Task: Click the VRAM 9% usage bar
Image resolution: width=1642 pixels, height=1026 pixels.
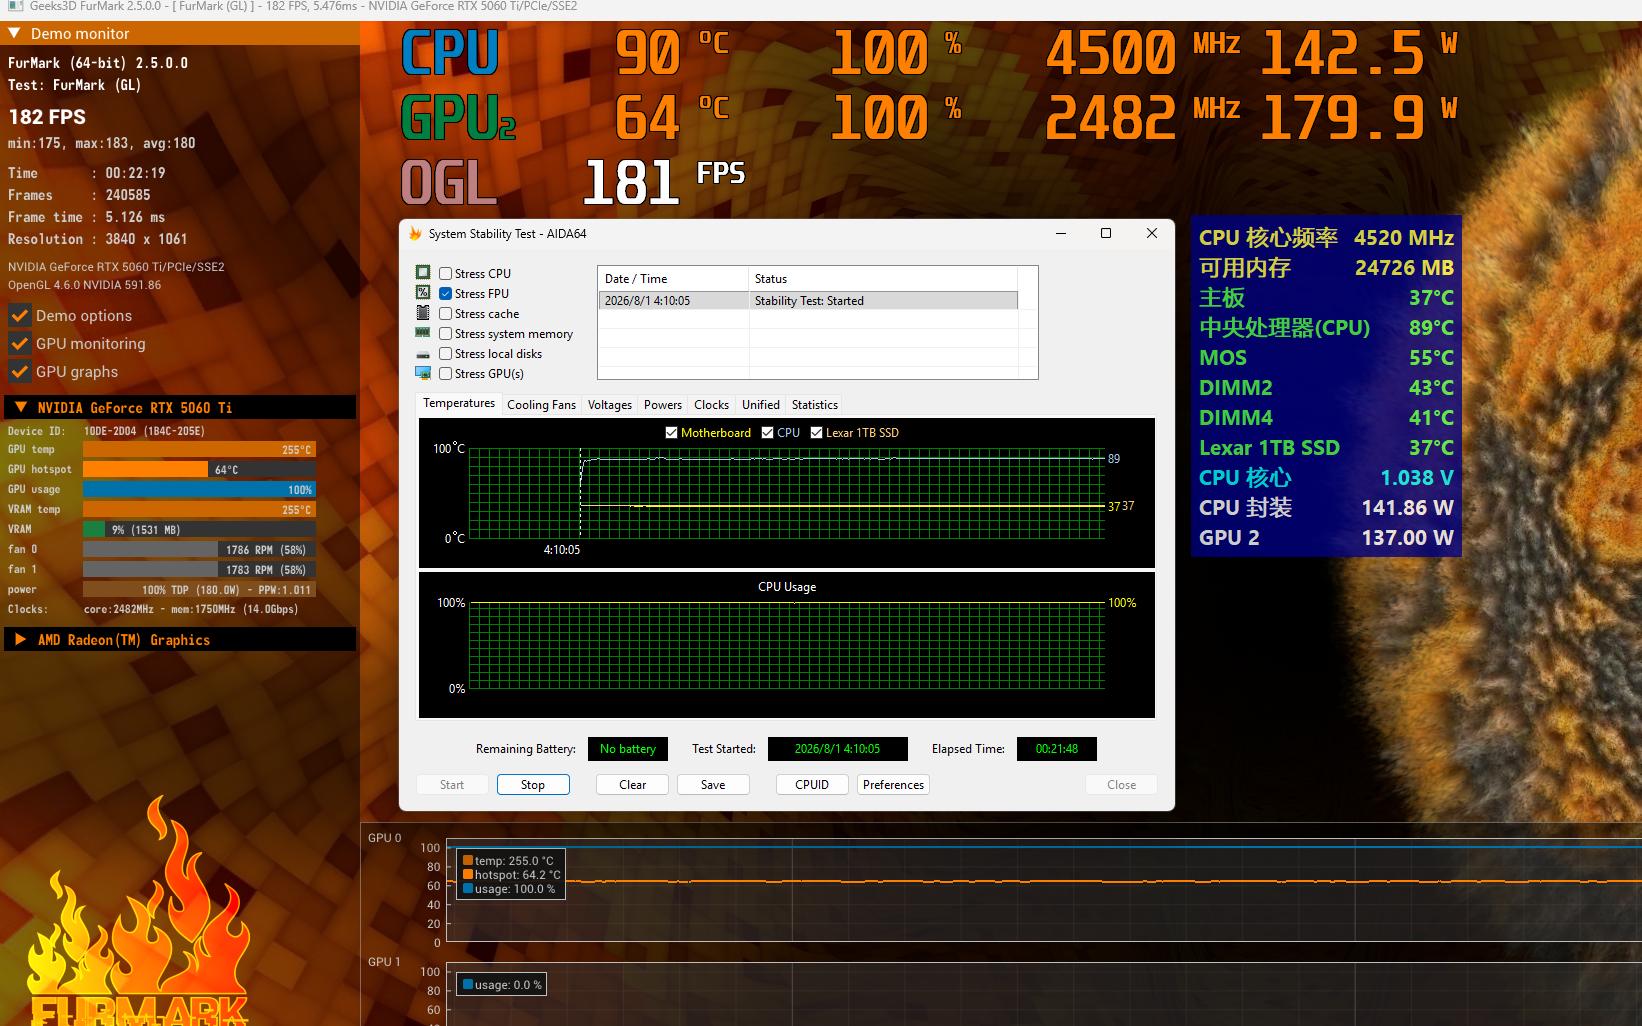Action: pos(199,529)
